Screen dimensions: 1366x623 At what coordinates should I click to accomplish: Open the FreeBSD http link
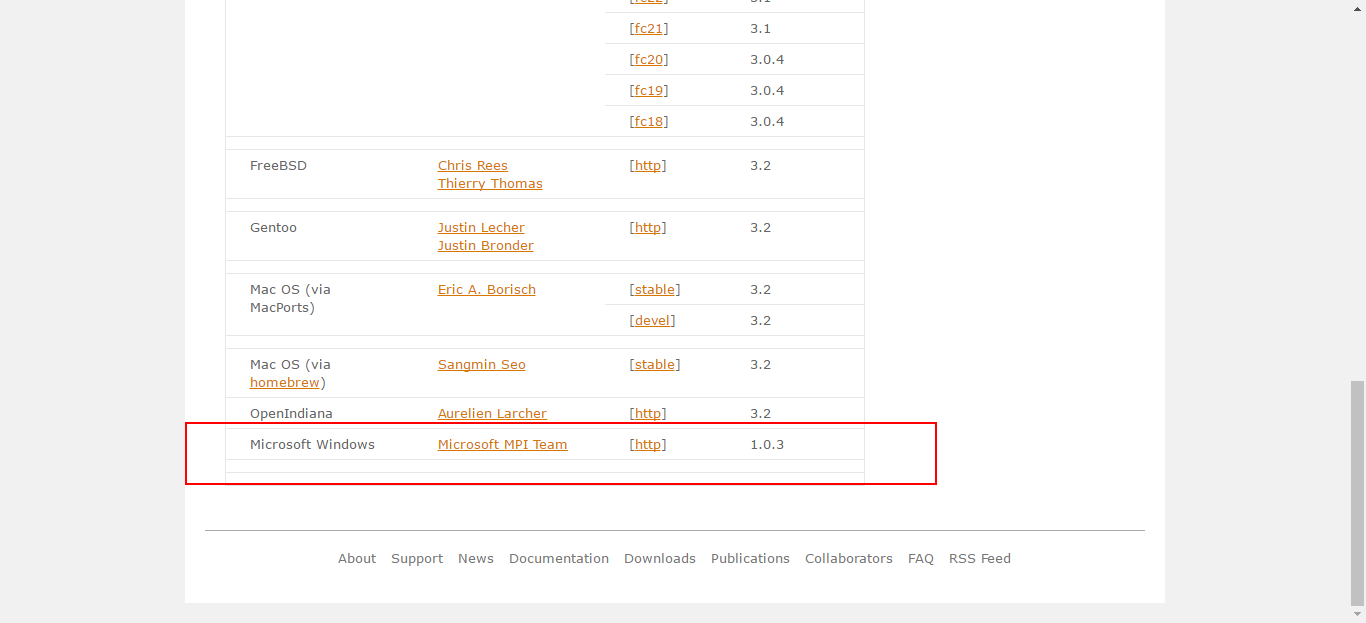(x=648, y=165)
